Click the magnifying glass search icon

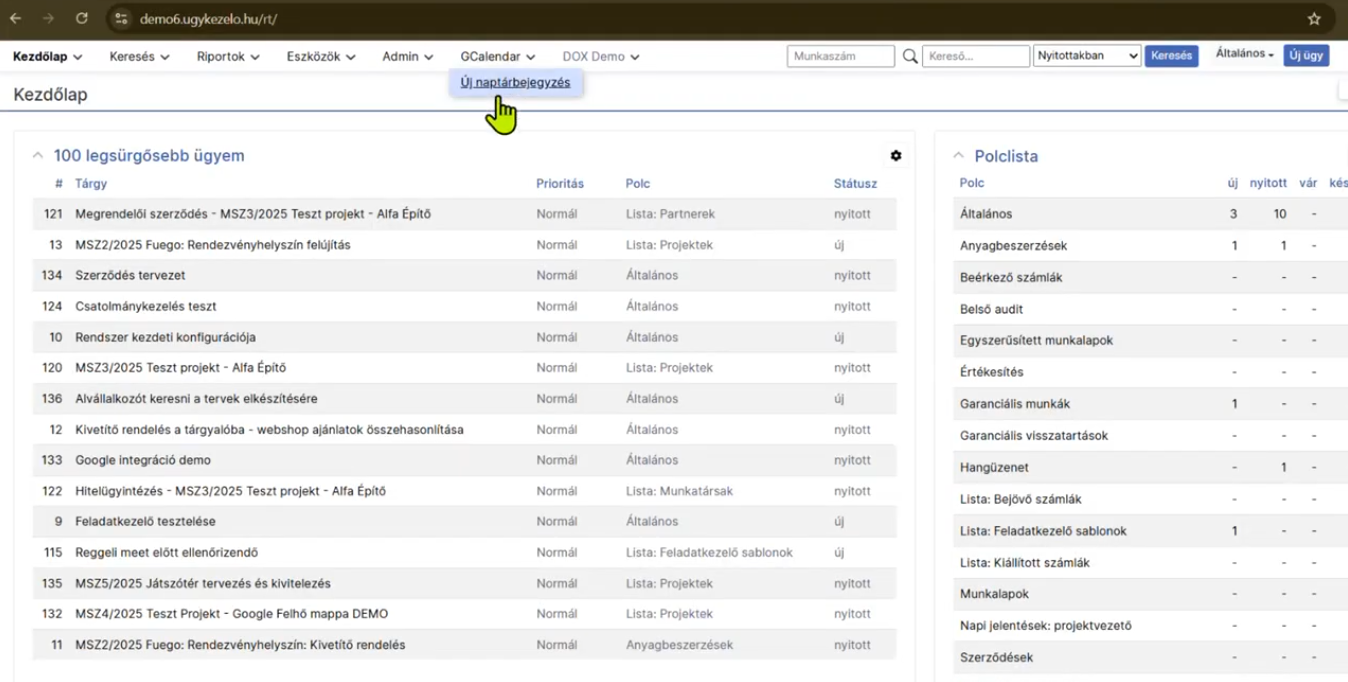[x=909, y=57]
